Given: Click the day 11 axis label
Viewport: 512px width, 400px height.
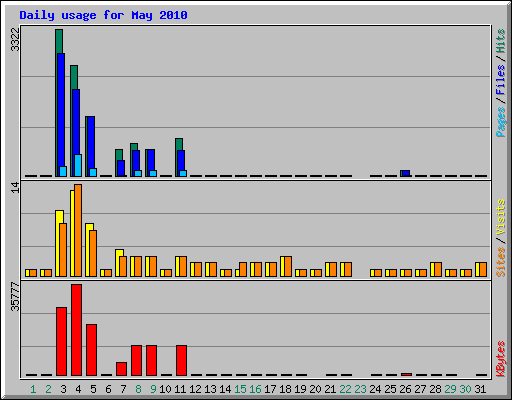Looking at the screenshot, I should [180, 389].
